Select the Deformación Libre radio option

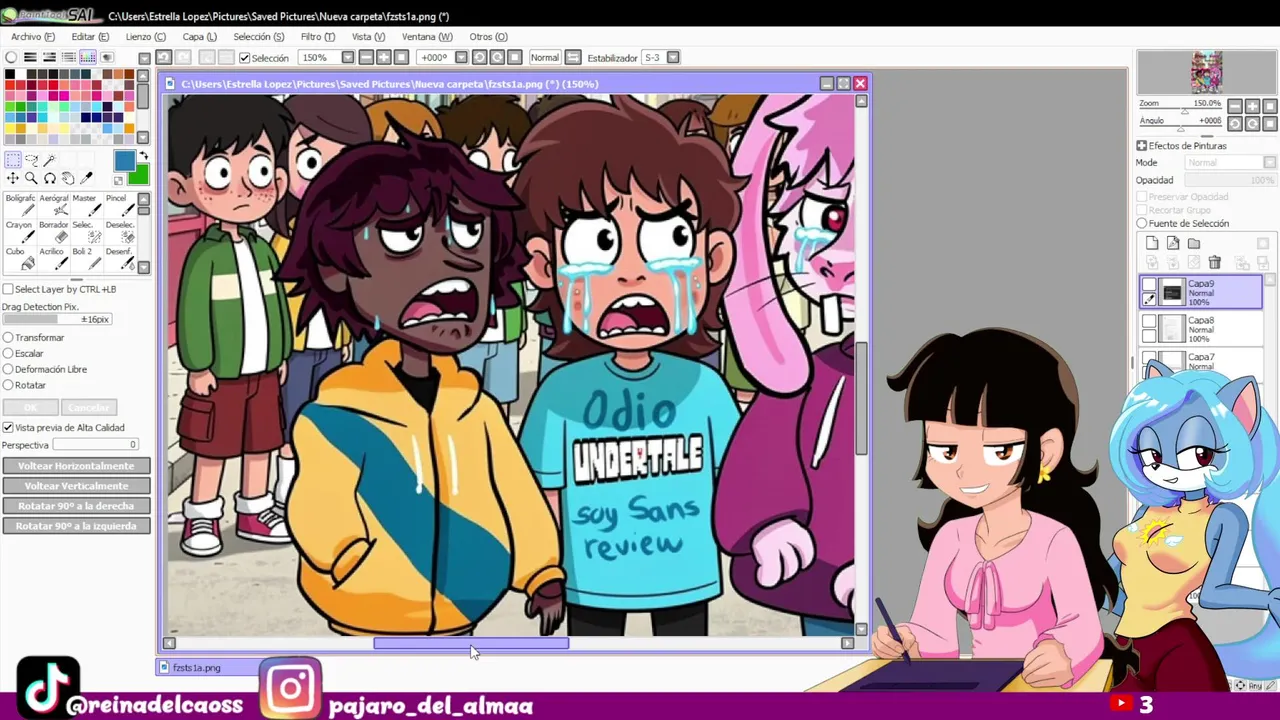click(x=8, y=369)
